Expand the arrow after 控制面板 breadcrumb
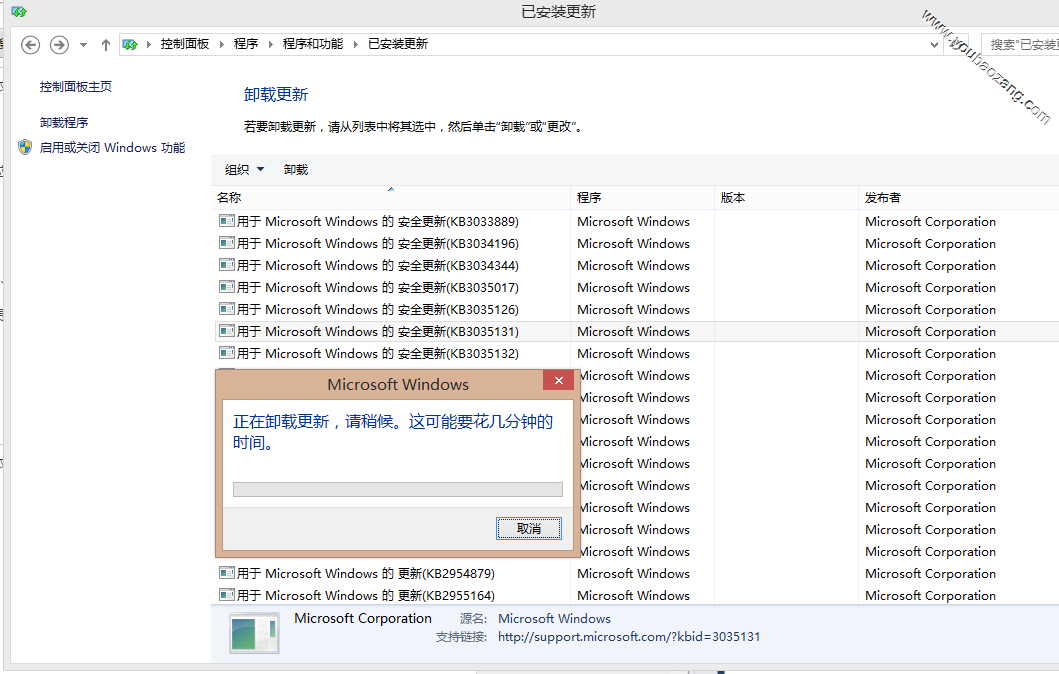The image size is (1059, 674). tap(221, 45)
